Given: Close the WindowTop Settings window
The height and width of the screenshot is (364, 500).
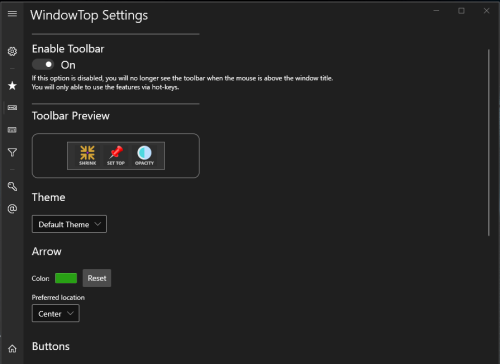Looking at the screenshot, I should (x=486, y=11).
